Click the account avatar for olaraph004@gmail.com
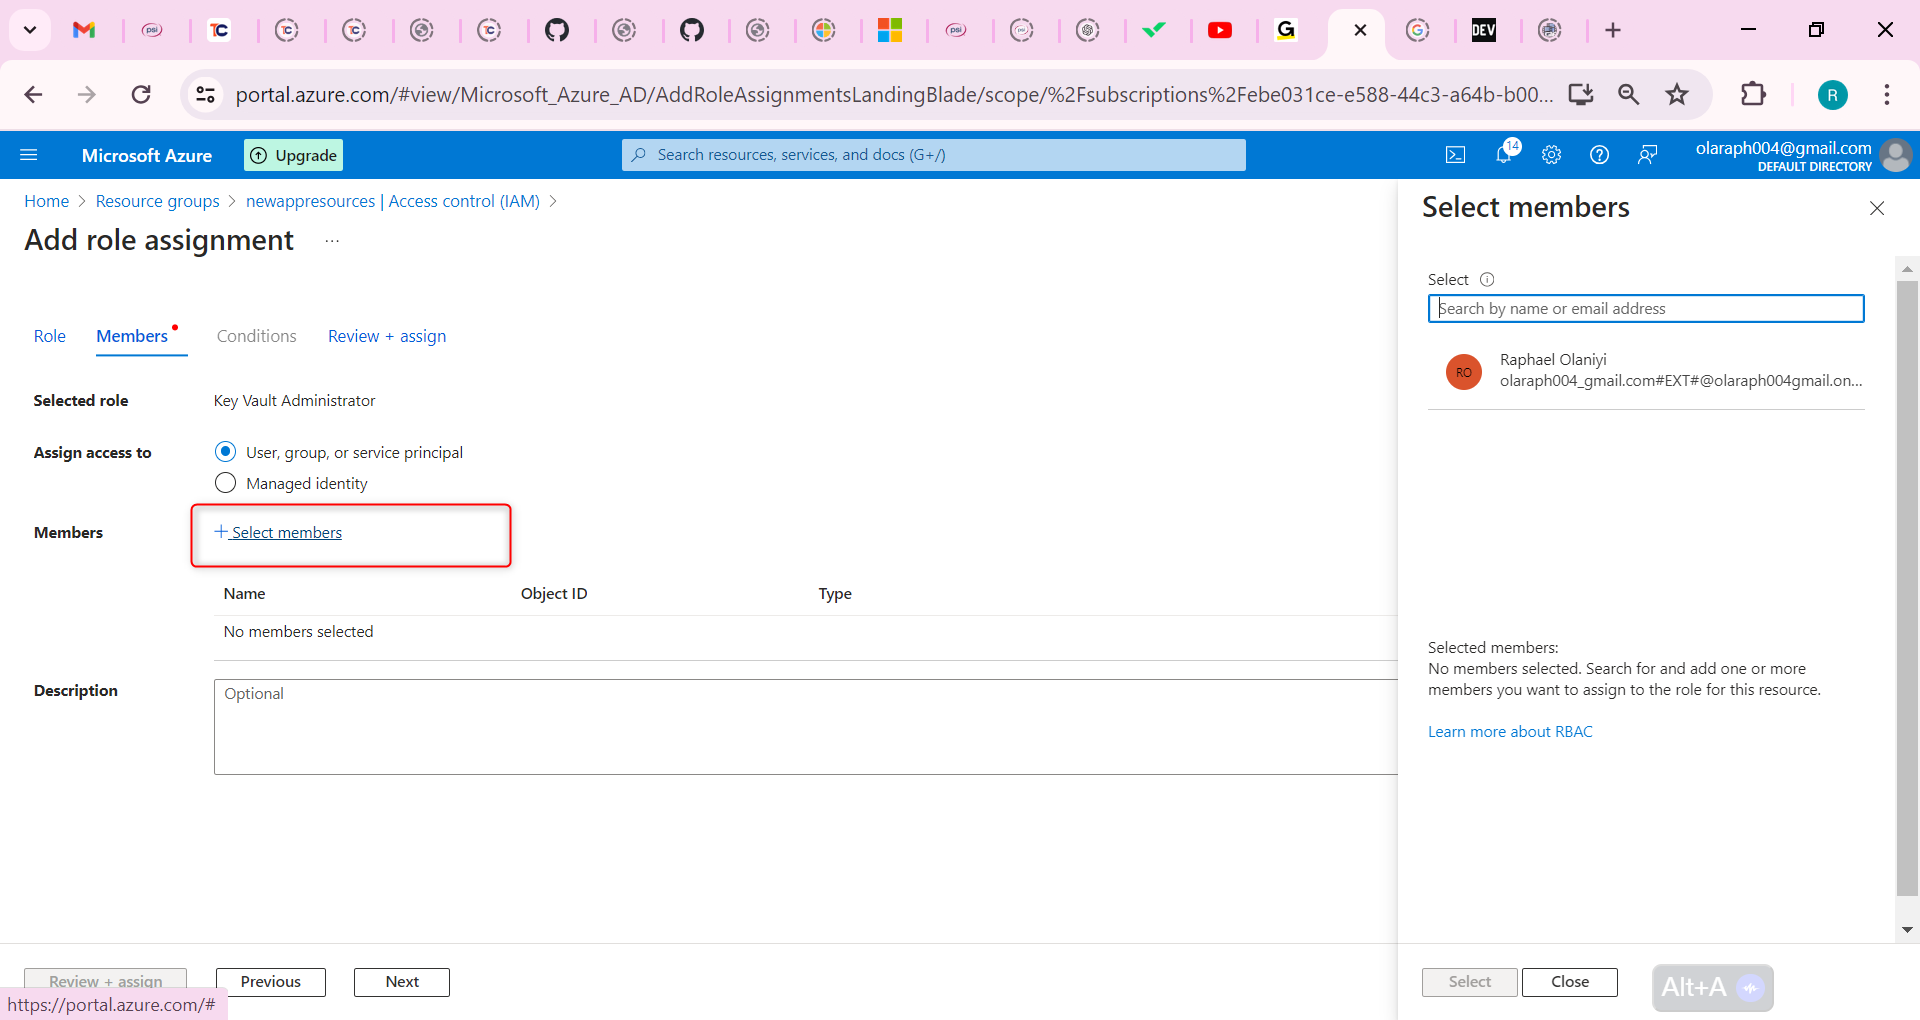The height and width of the screenshot is (1020, 1920). [1896, 155]
